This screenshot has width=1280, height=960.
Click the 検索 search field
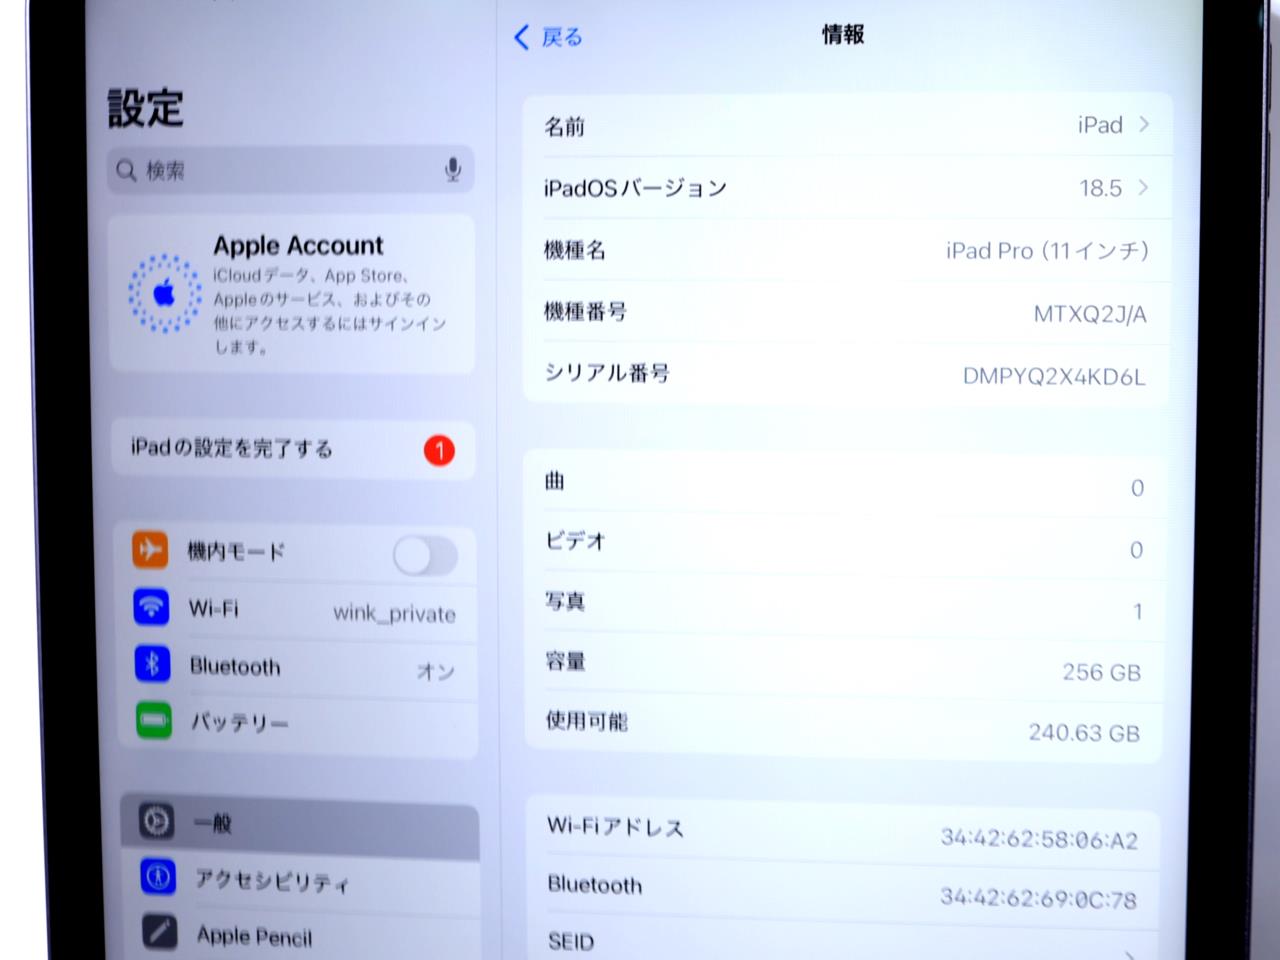pyautogui.click(x=290, y=170)
